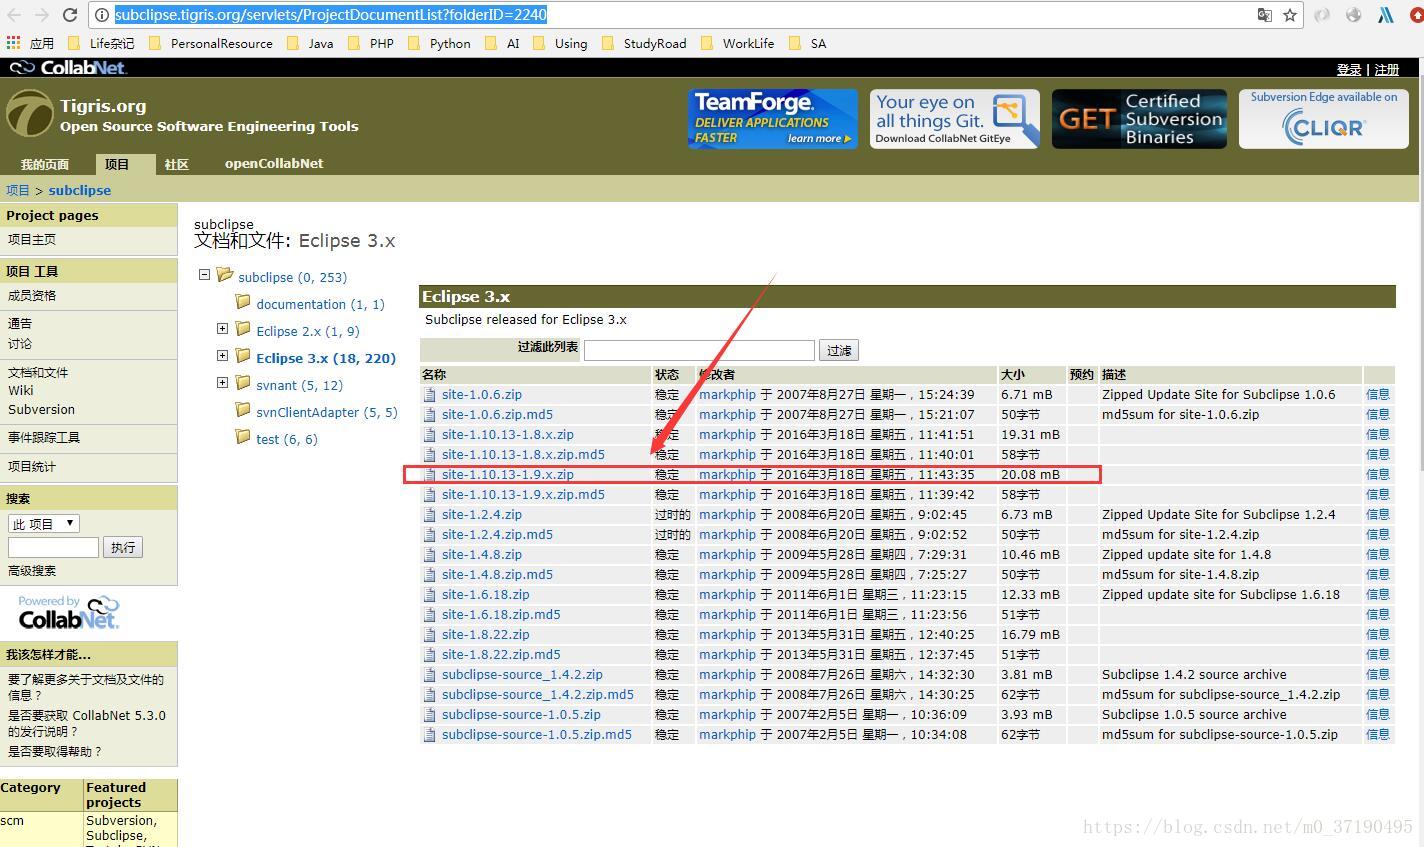Click file icon for site-1.10.13-1.9.x.zip

click(430, 475)
